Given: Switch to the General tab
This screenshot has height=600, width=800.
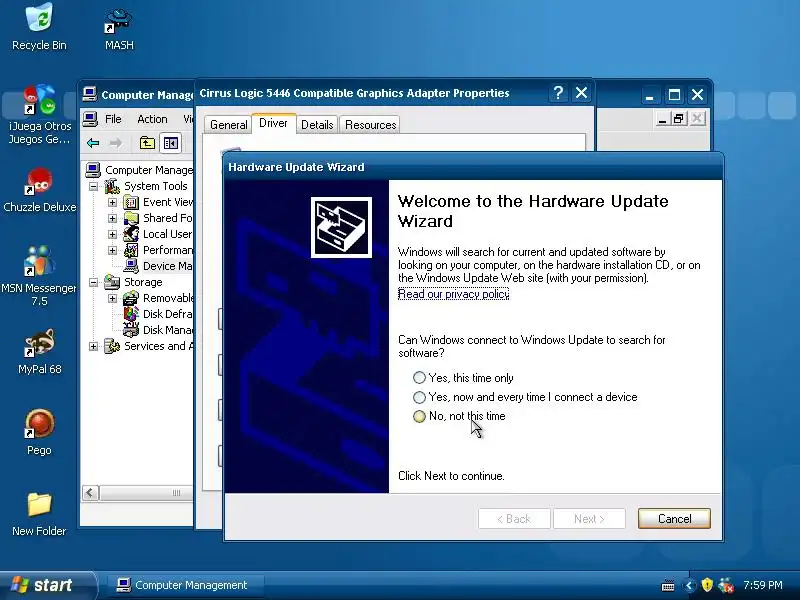Looking at the screenshot, I should [x=228, y=125].
